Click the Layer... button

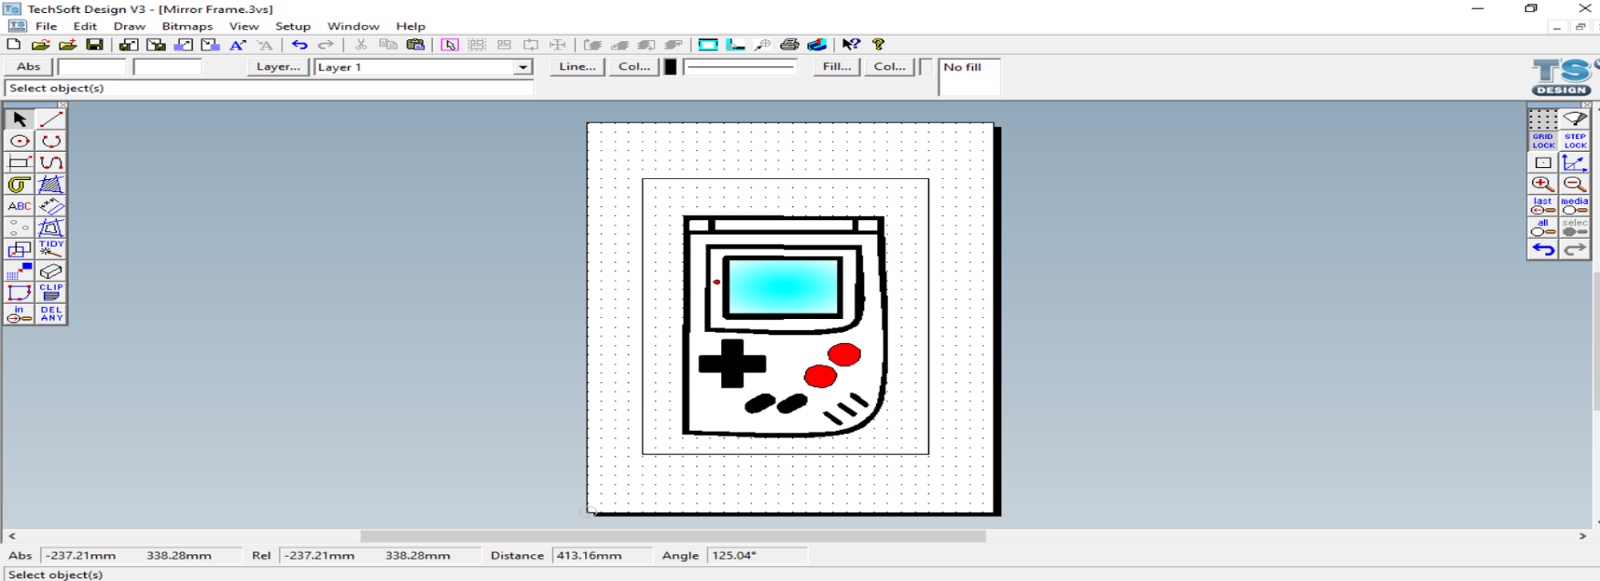278,67
